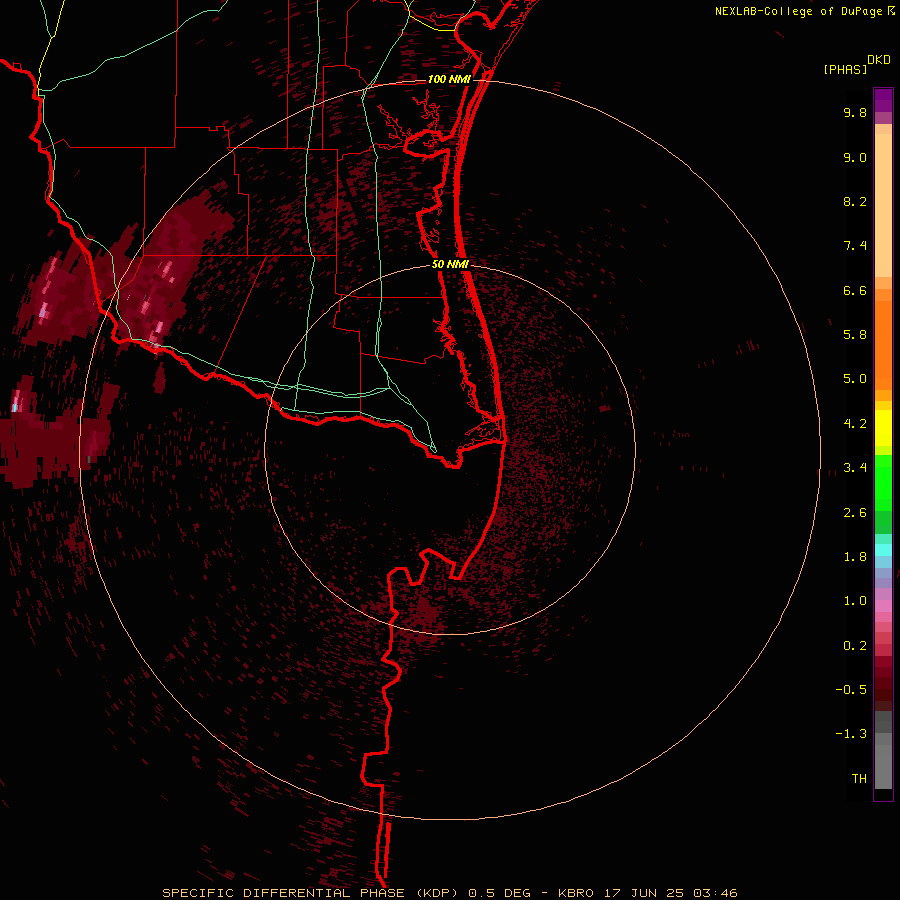Click the 2.6 legend value
This screenshot has width=900, height=900.
pos(855,513)
